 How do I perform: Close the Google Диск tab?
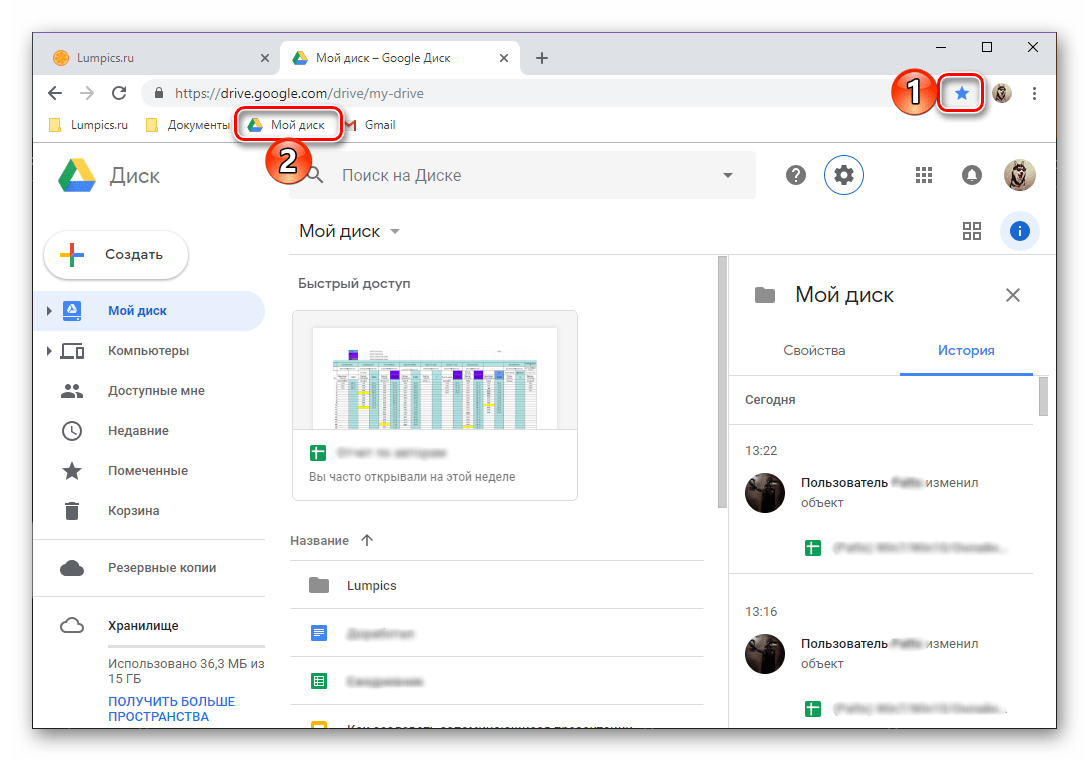pos(504,58)
